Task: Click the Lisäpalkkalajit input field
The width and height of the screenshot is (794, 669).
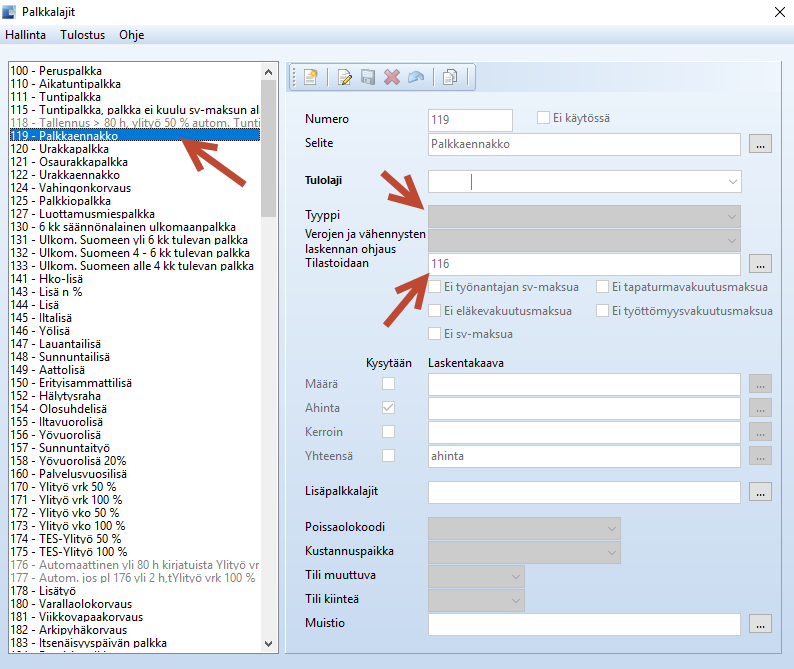Action: pos(584,492)
